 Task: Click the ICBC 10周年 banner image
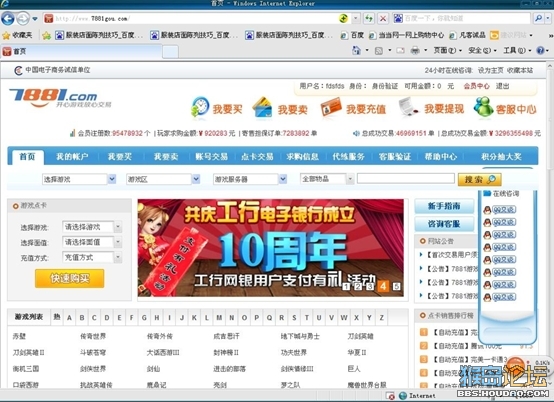pos(271,248)
